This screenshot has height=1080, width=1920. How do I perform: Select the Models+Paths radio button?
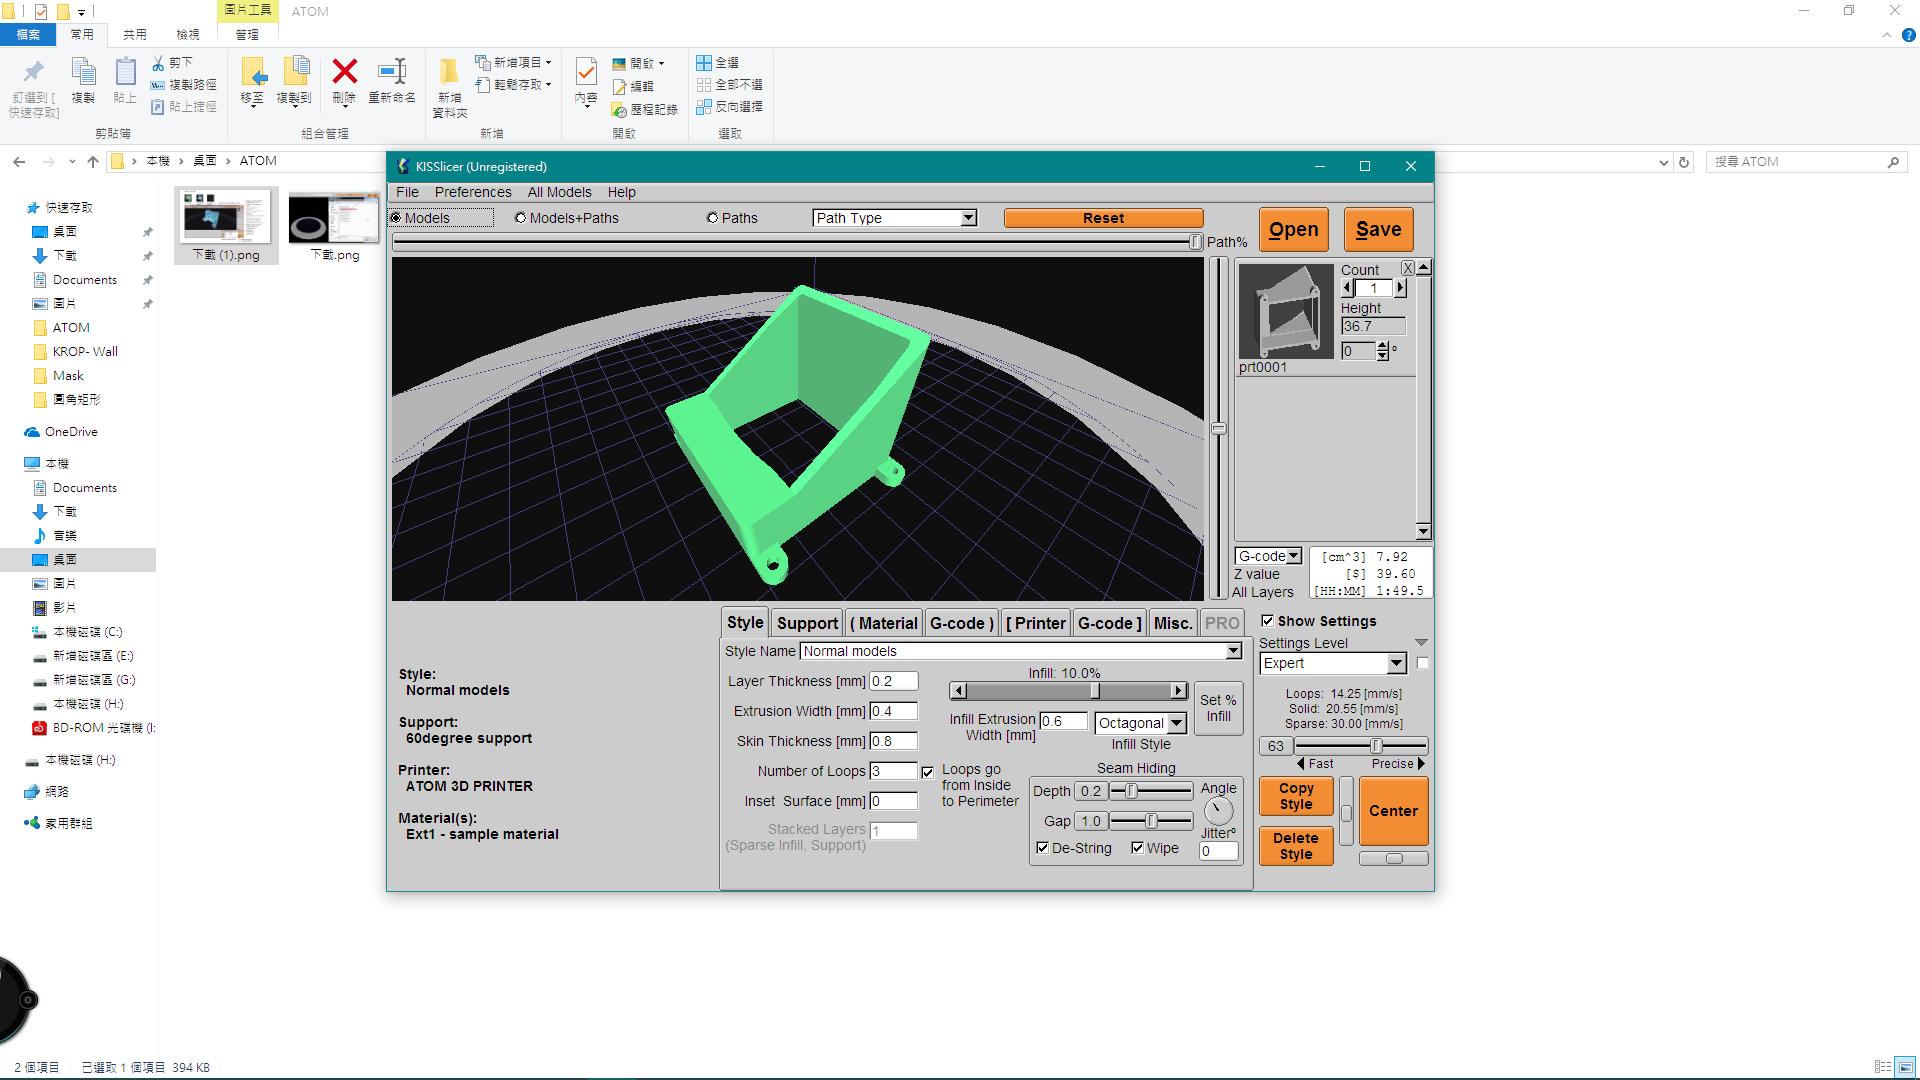(520, 218)
